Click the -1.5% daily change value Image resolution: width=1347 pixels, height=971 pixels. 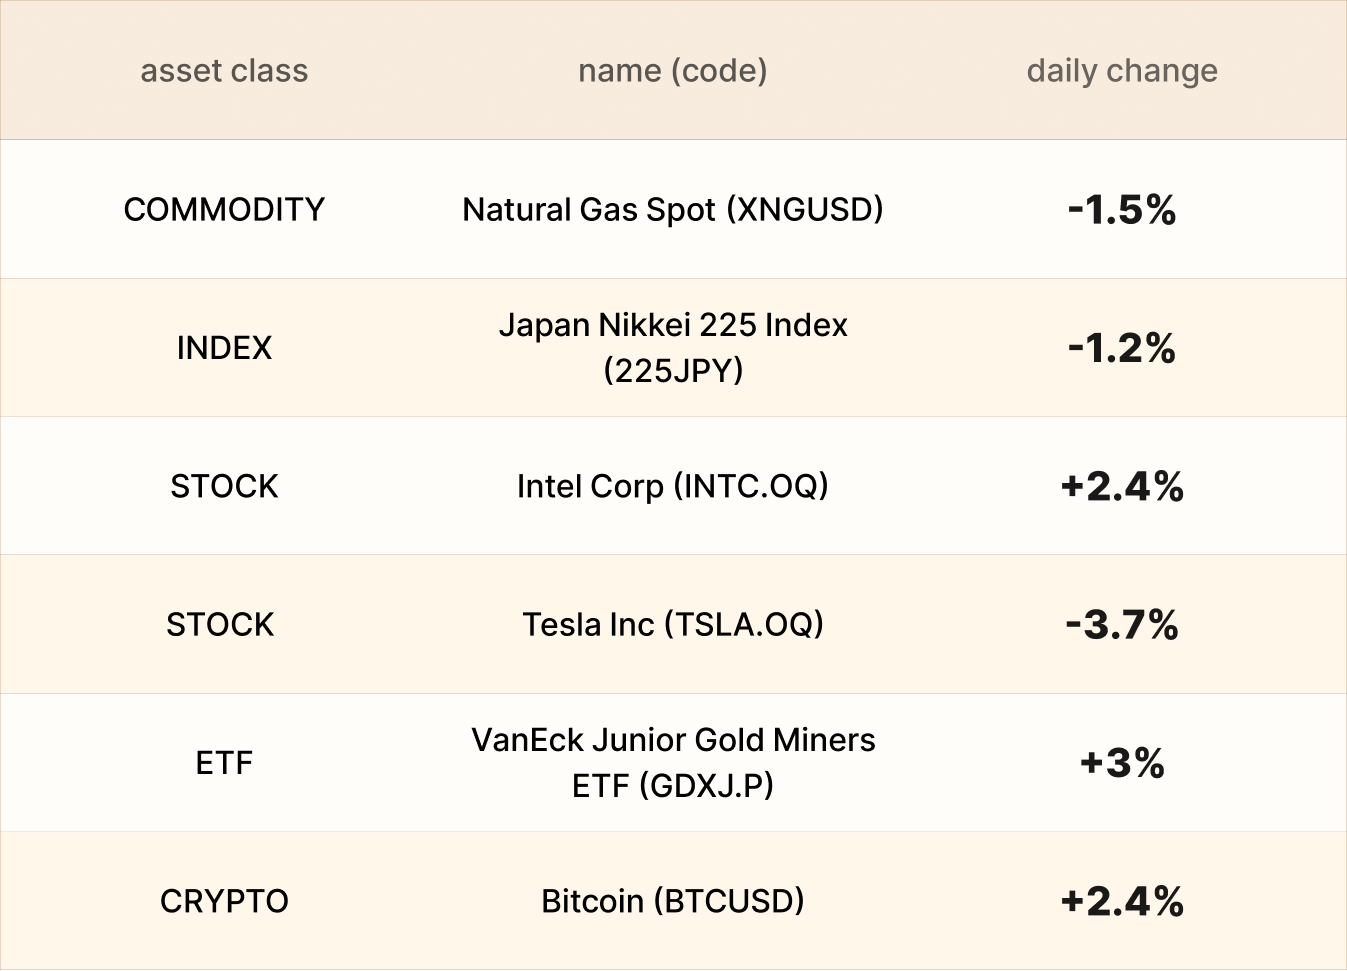pos(1122,209)
